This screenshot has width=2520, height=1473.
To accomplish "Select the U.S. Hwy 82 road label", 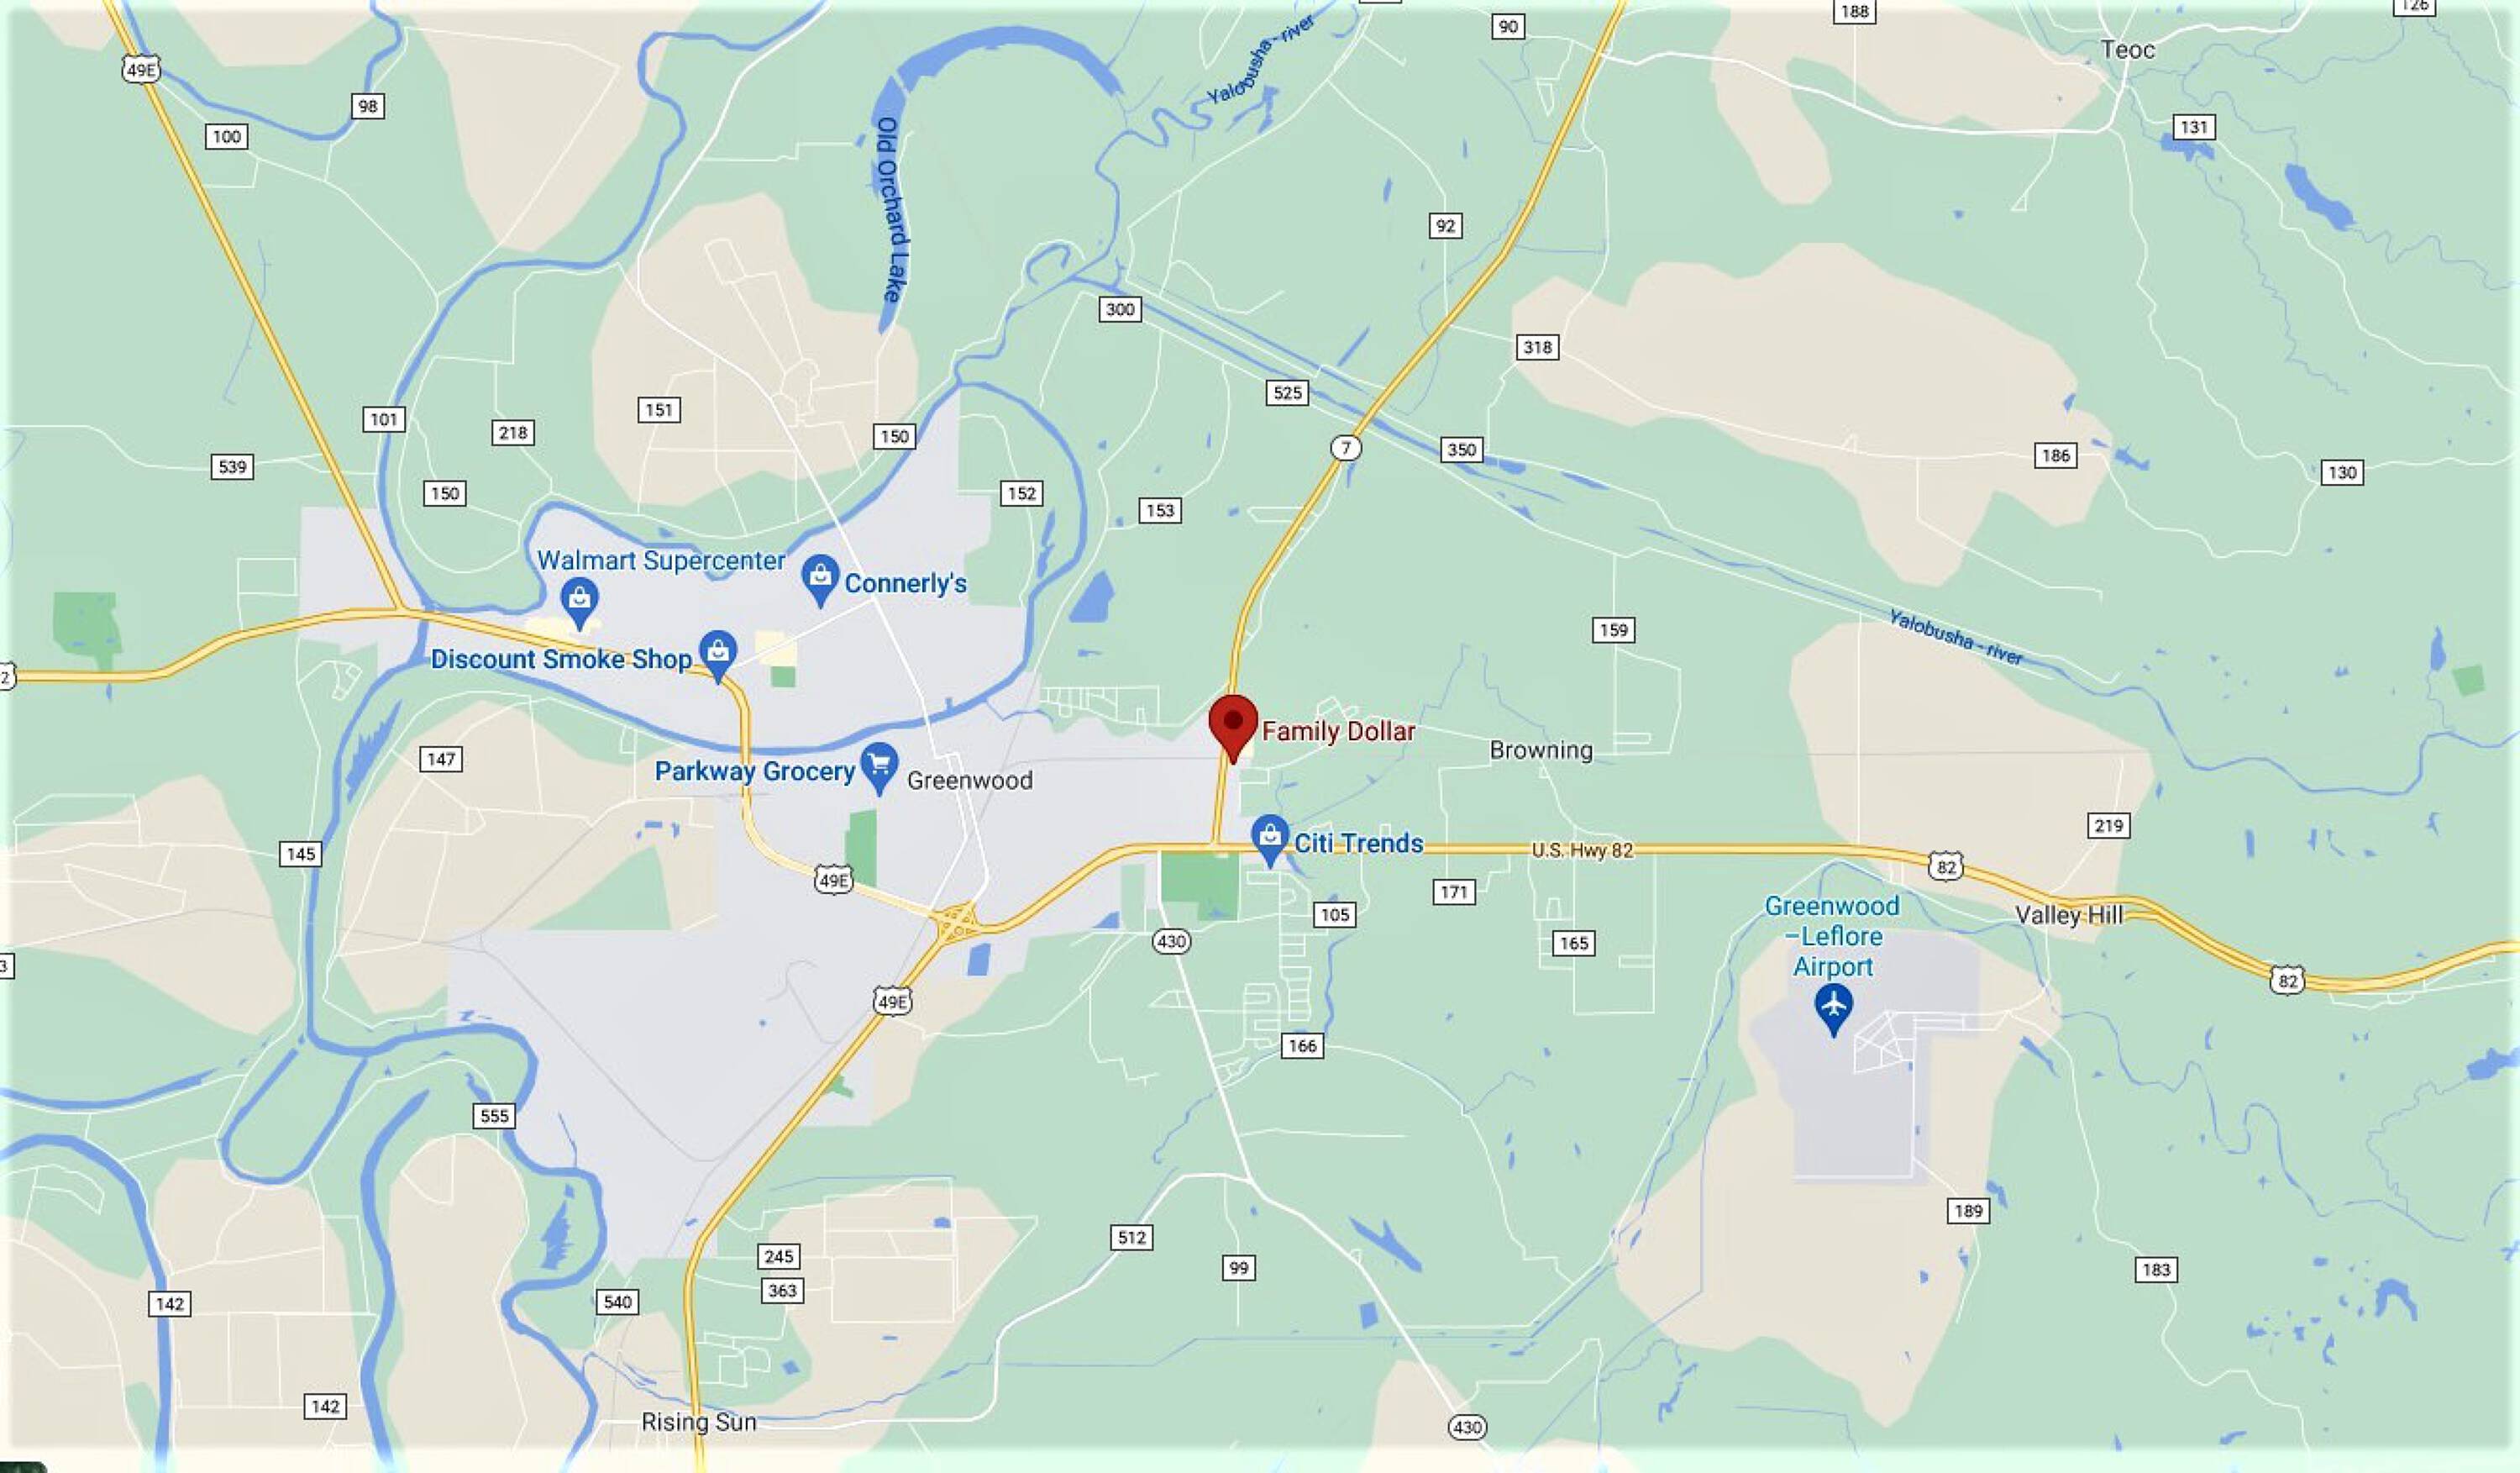I will pyautogui.click(x=1582, y=850).
